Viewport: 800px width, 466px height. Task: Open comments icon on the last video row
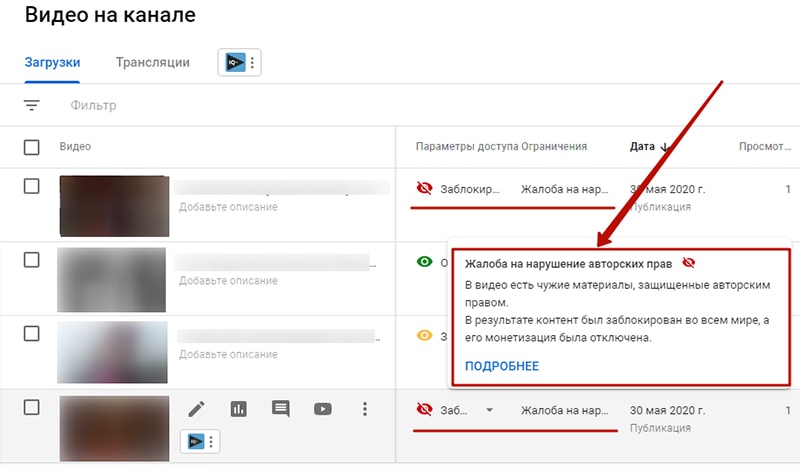(281, 408)
